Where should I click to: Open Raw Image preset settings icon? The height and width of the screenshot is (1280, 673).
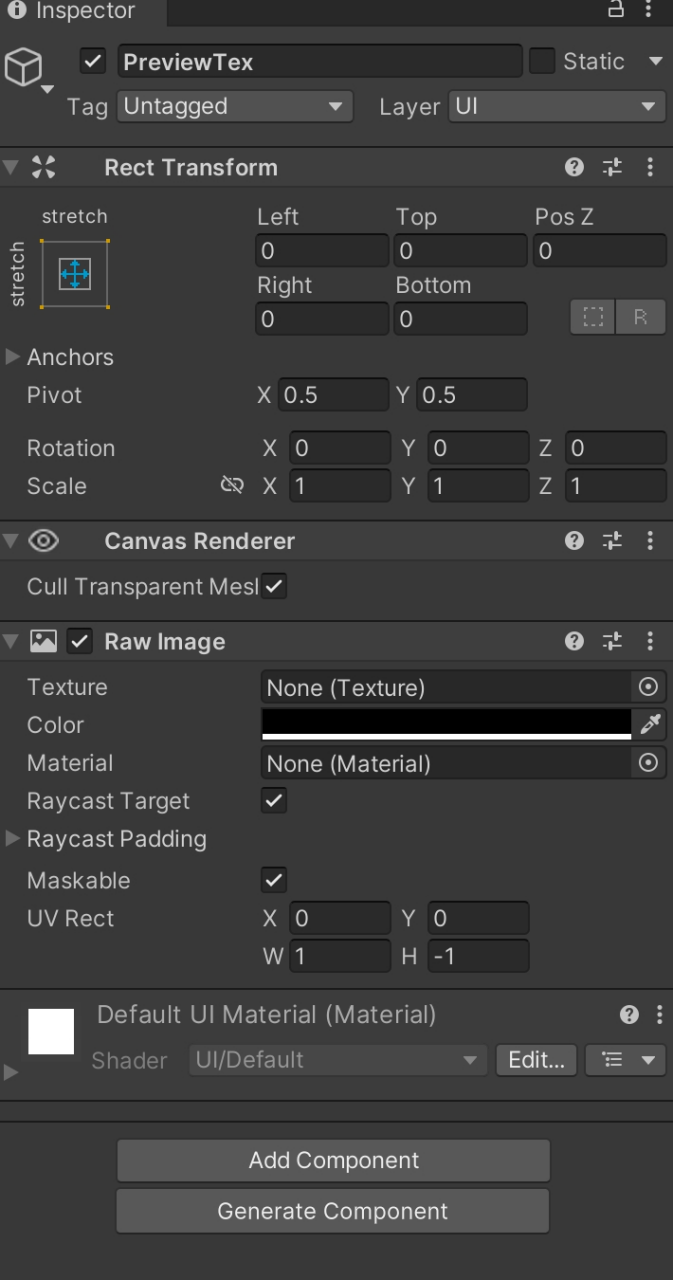pyautogui.click(x=612, y=641)
